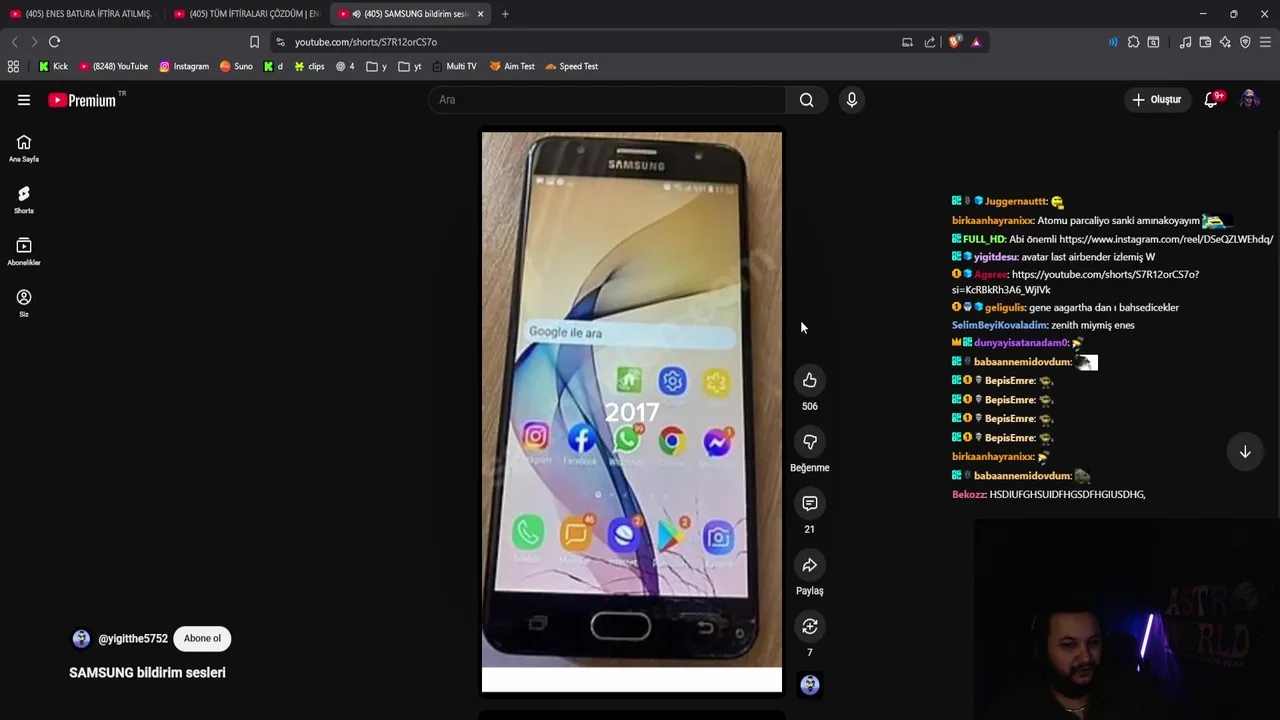Go back in browser history
Screen dimensions: 1280x720
(x=14, y=42)
